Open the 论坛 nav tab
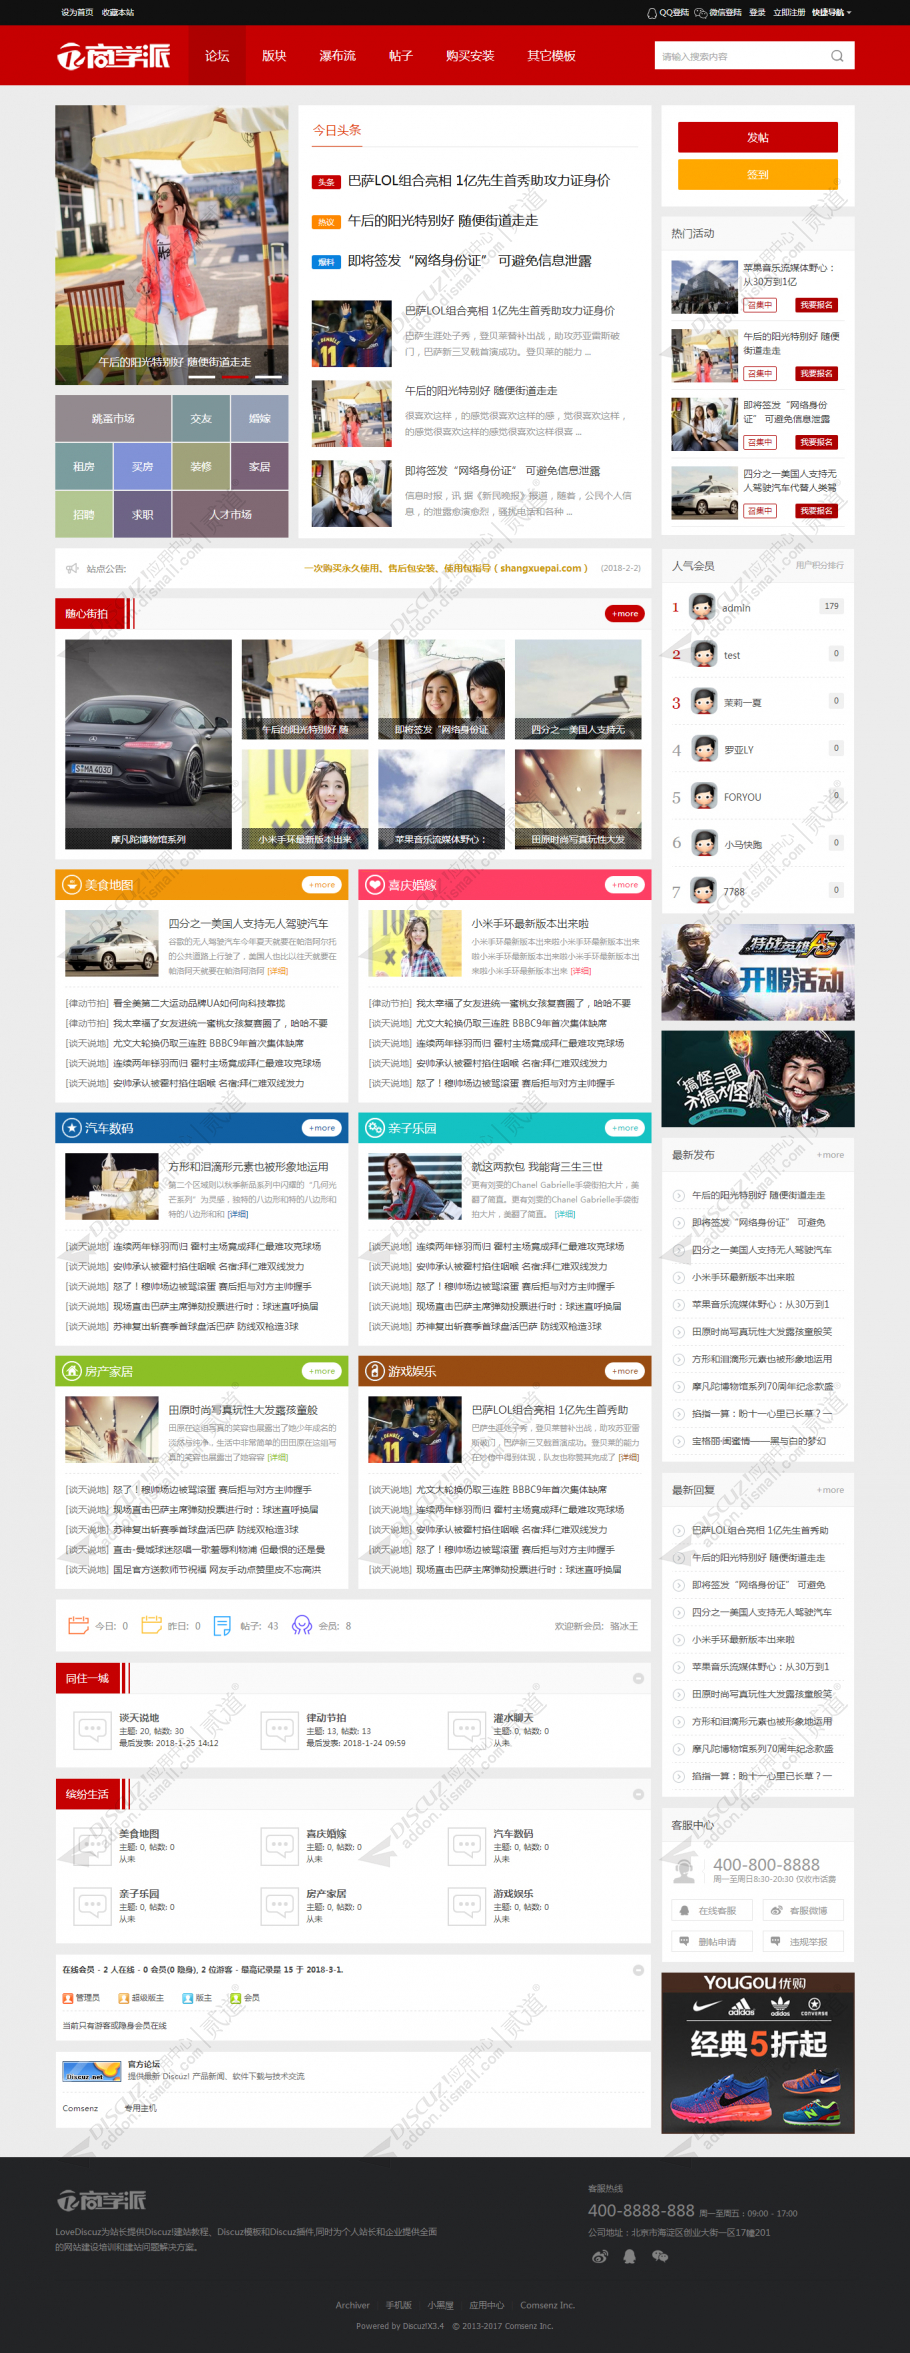Screen dimensions: 910x2353 coord(217,56)
